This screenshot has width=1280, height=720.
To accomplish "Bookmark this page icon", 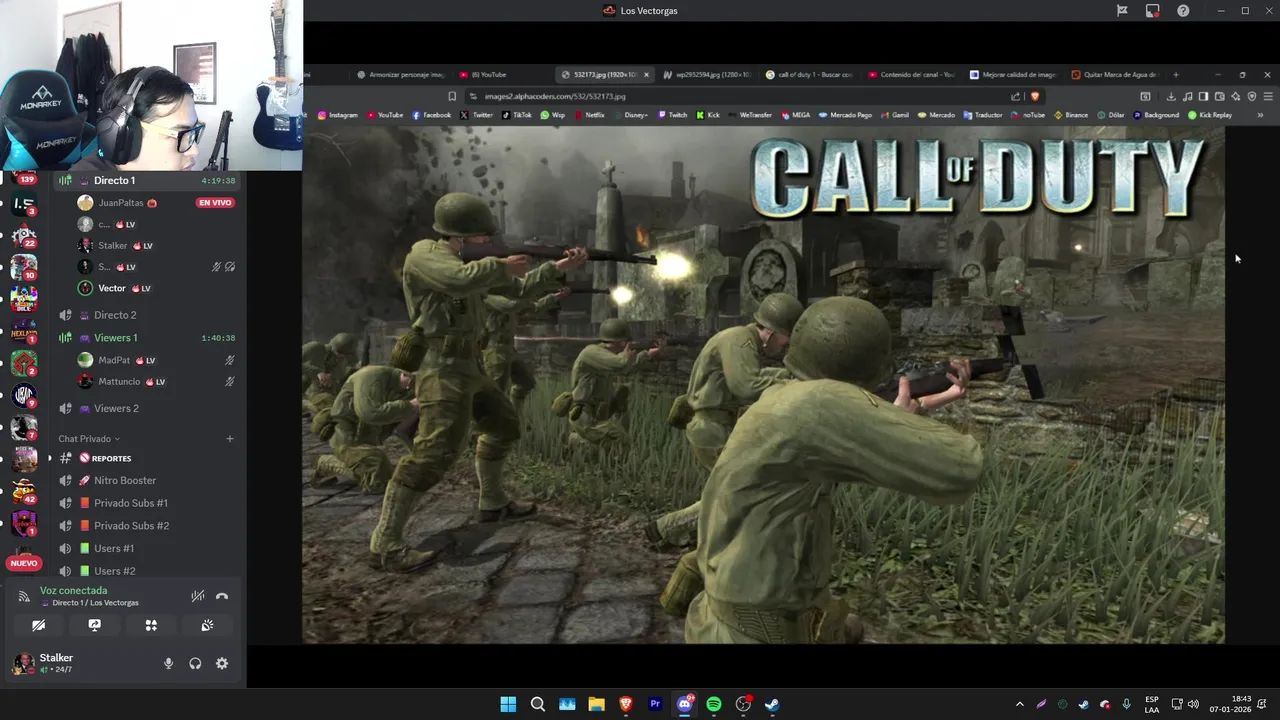I will point(452,96).
